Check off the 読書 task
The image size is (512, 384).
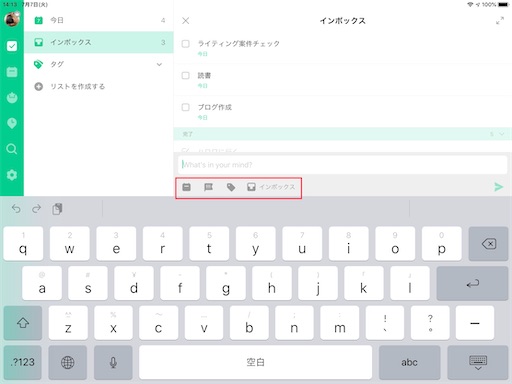tap(186, 76)
